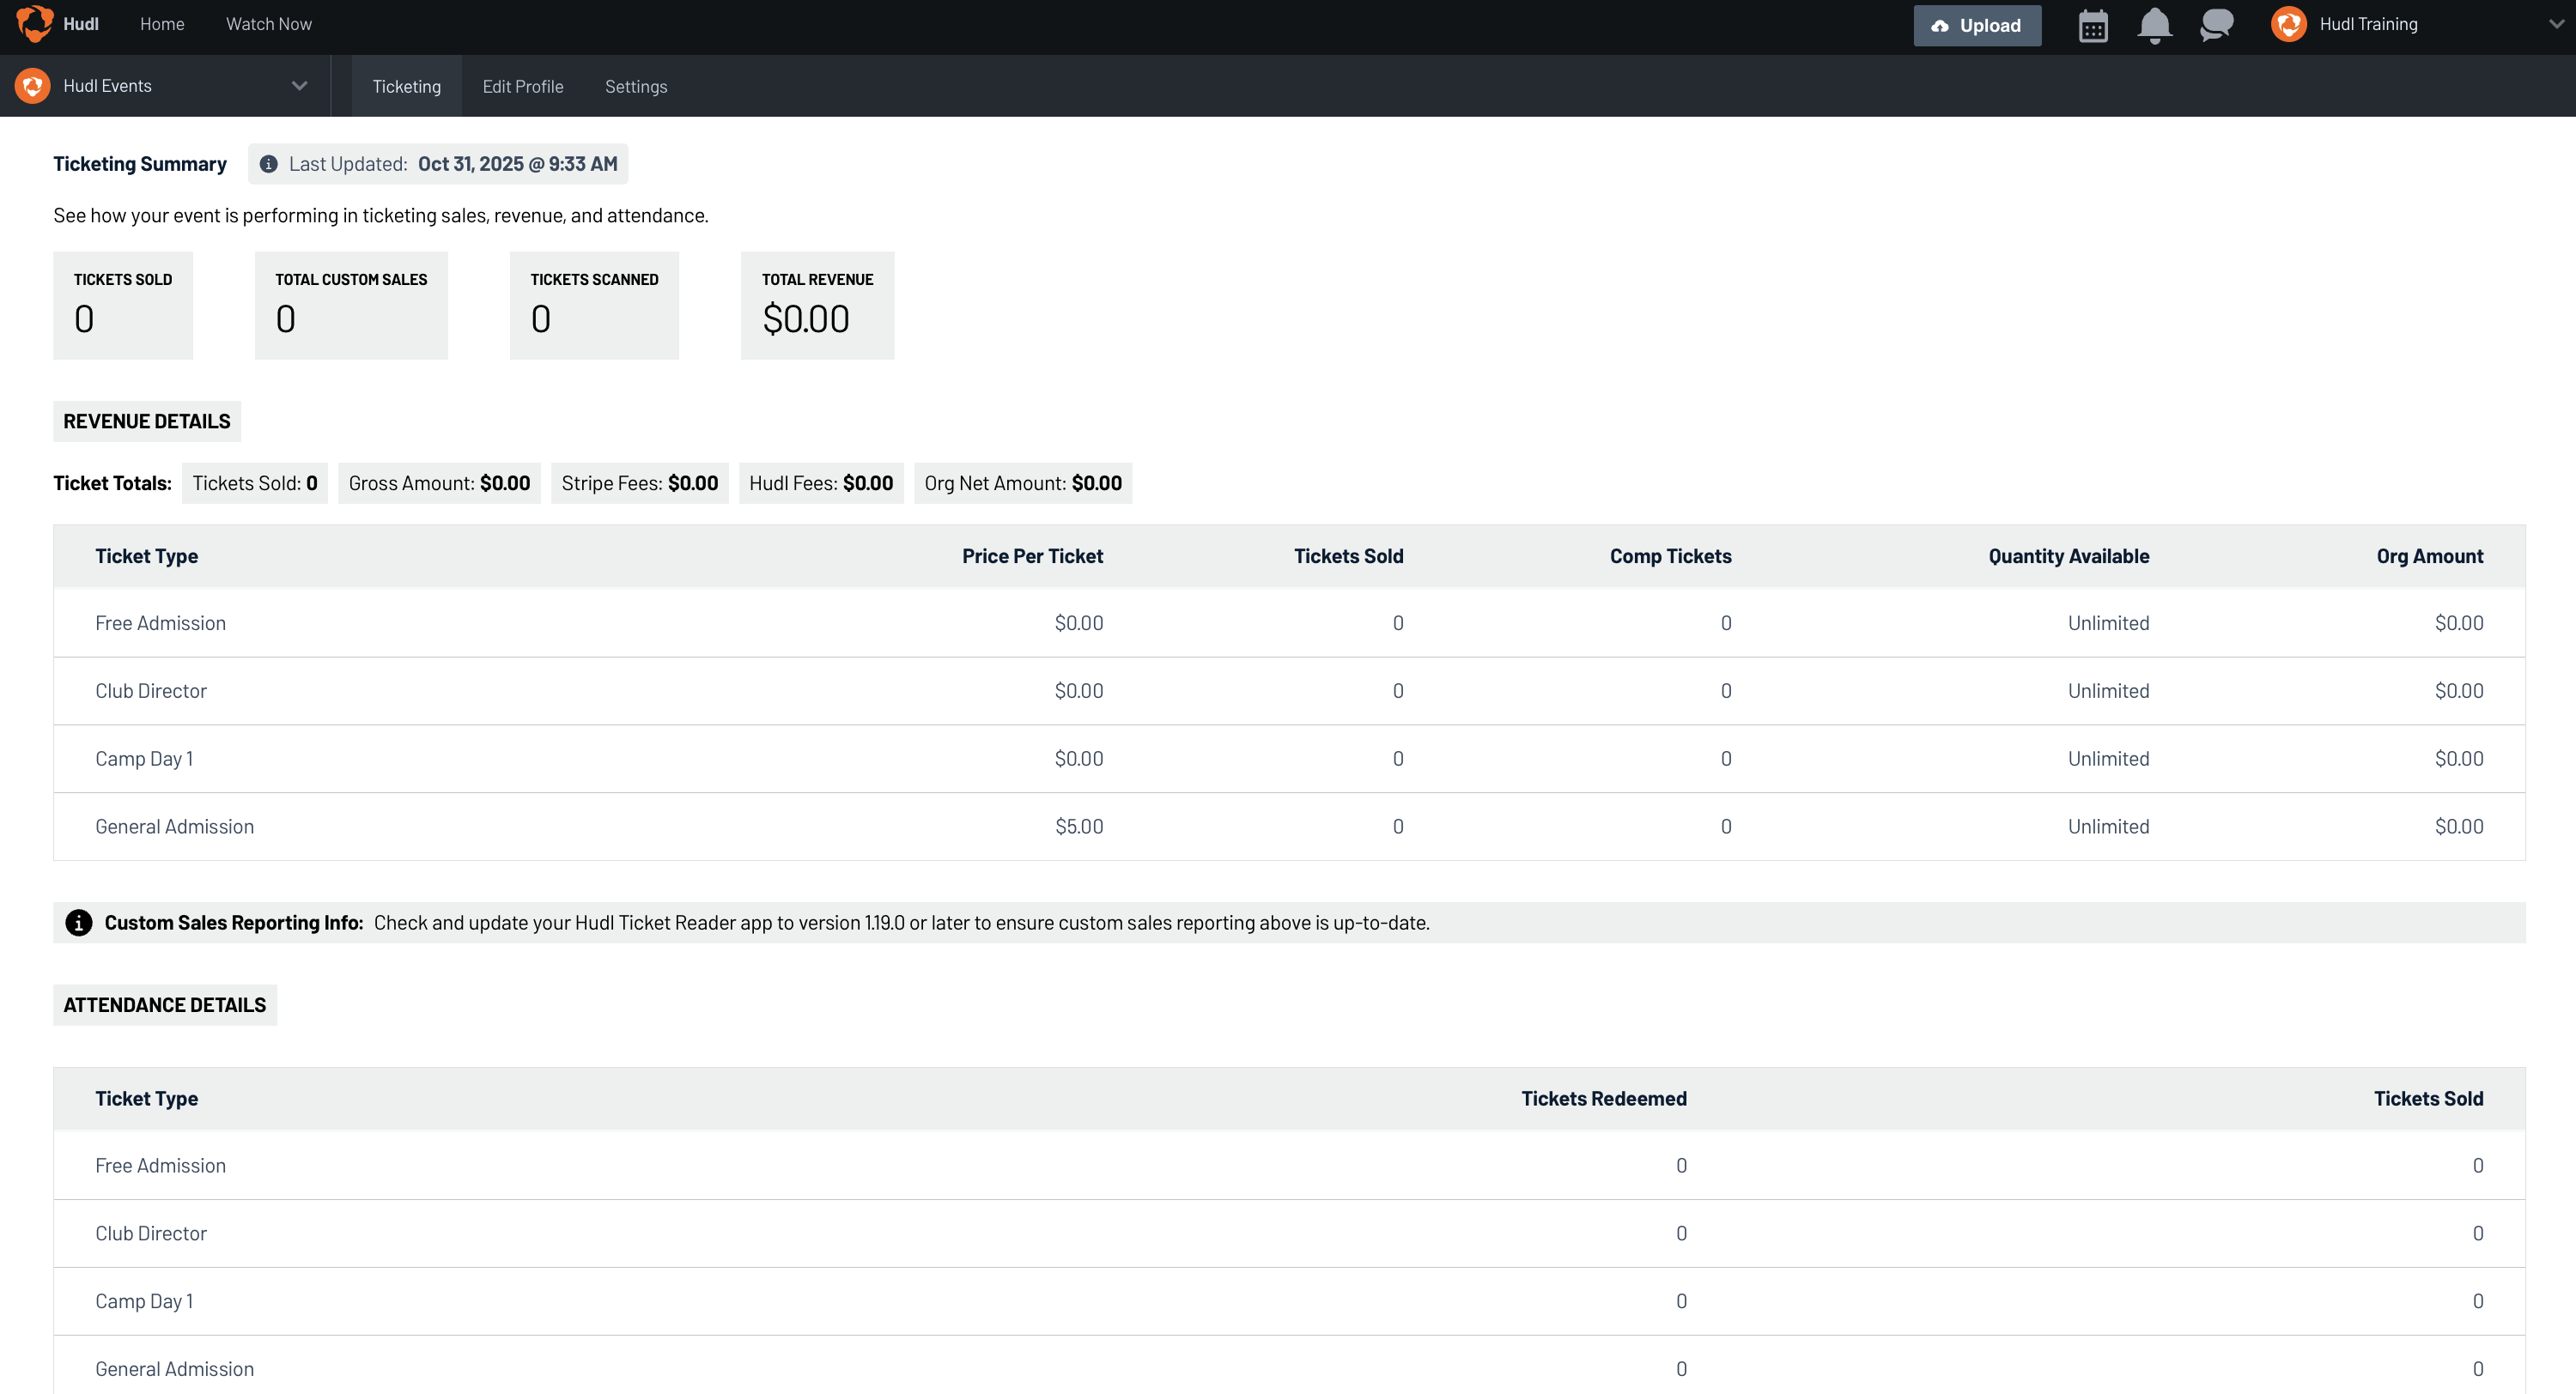Click General Admission in the revenue table
Viewport: 2576px width, 1394px height.
click(x=174, y=827)
